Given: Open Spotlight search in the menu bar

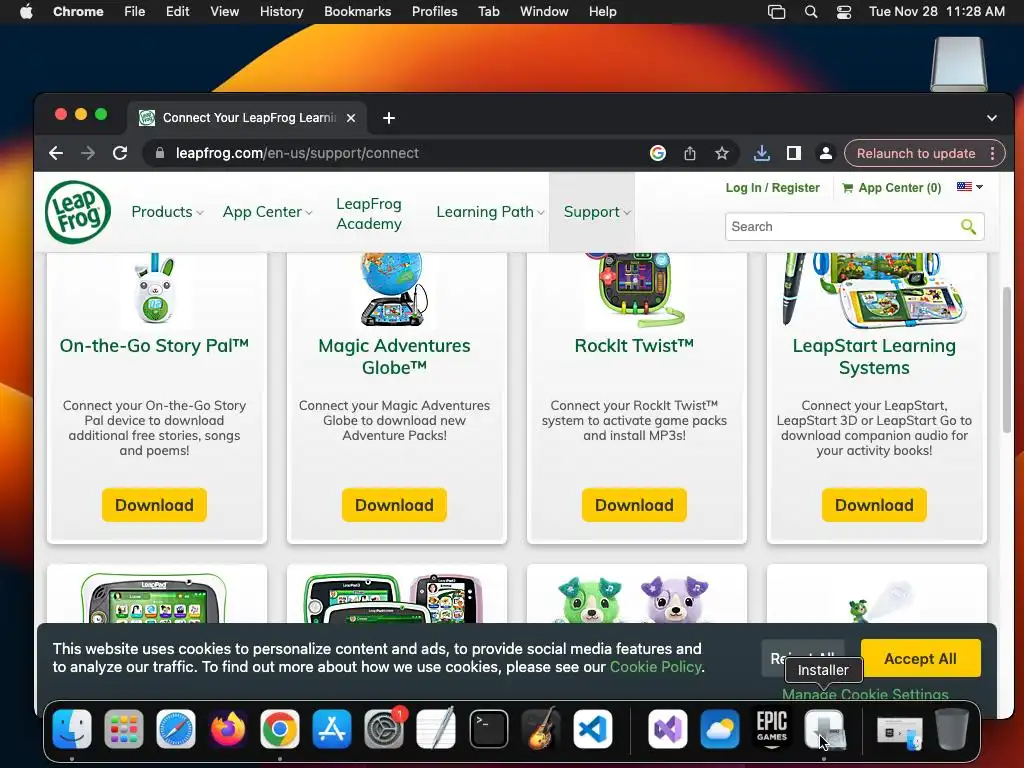Looking at the screenshot, I should pos(810,12).
